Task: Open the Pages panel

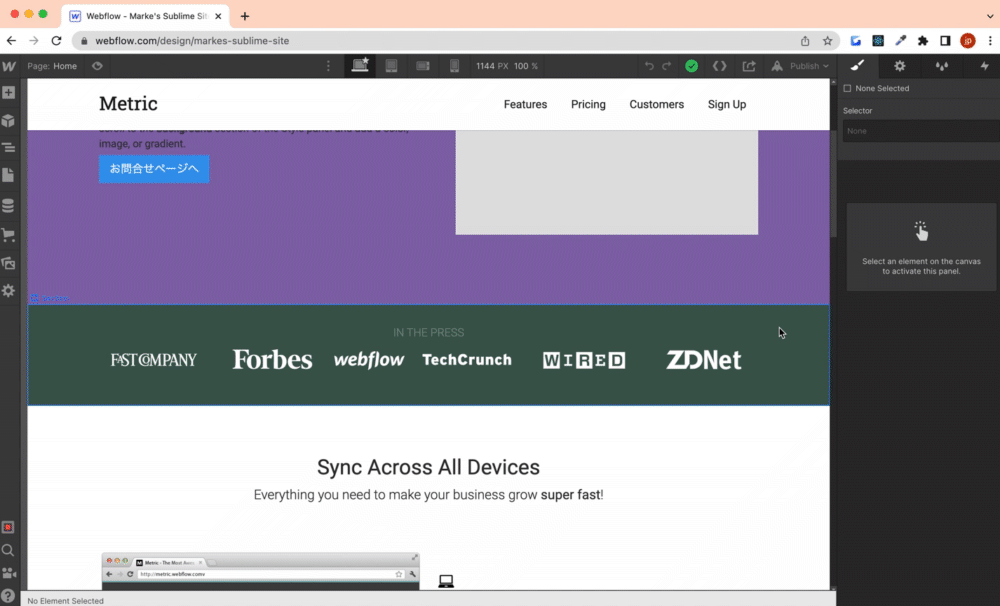Action: [x=8, y=175]
